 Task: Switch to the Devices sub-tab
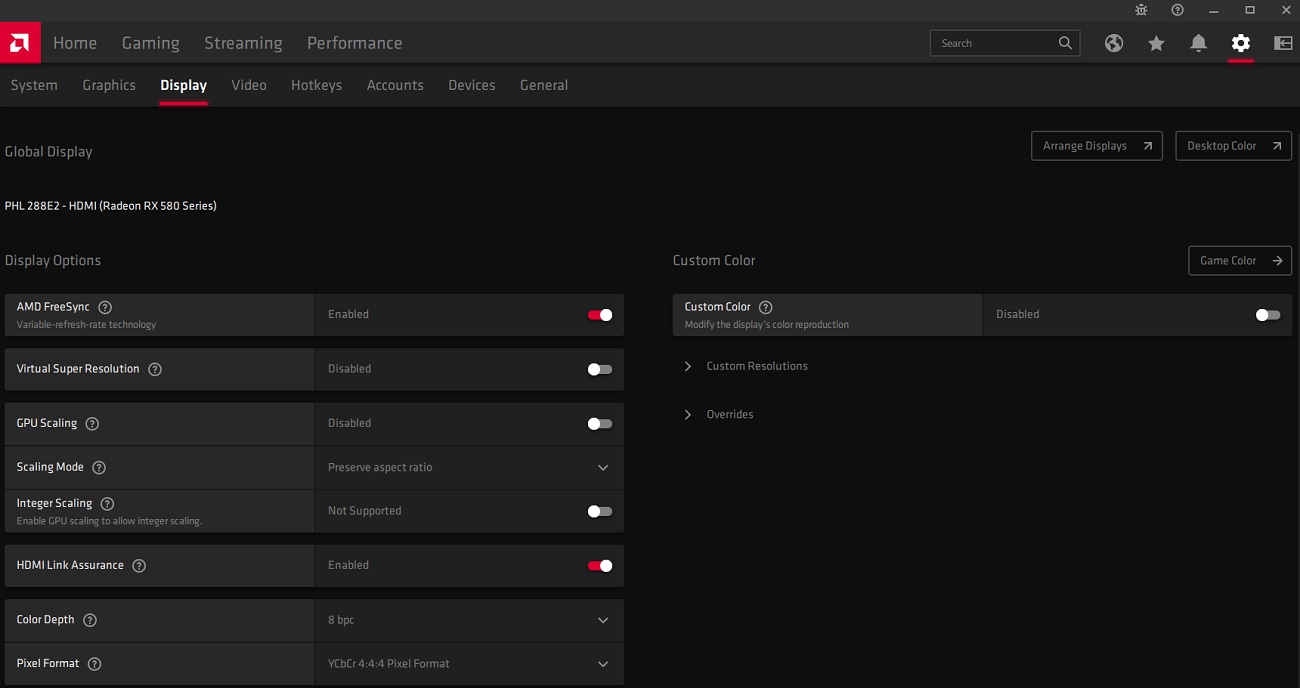point(472,85)
